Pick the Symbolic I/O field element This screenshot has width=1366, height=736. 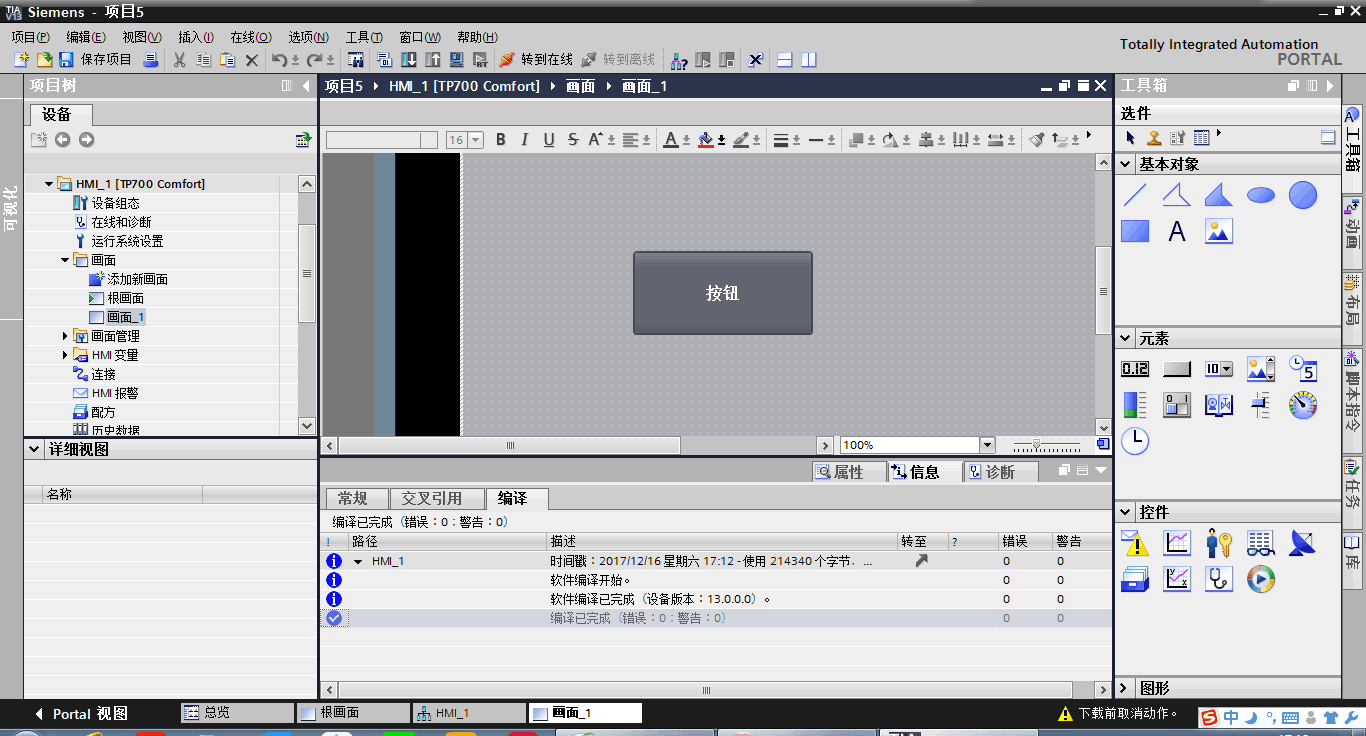1219,369
